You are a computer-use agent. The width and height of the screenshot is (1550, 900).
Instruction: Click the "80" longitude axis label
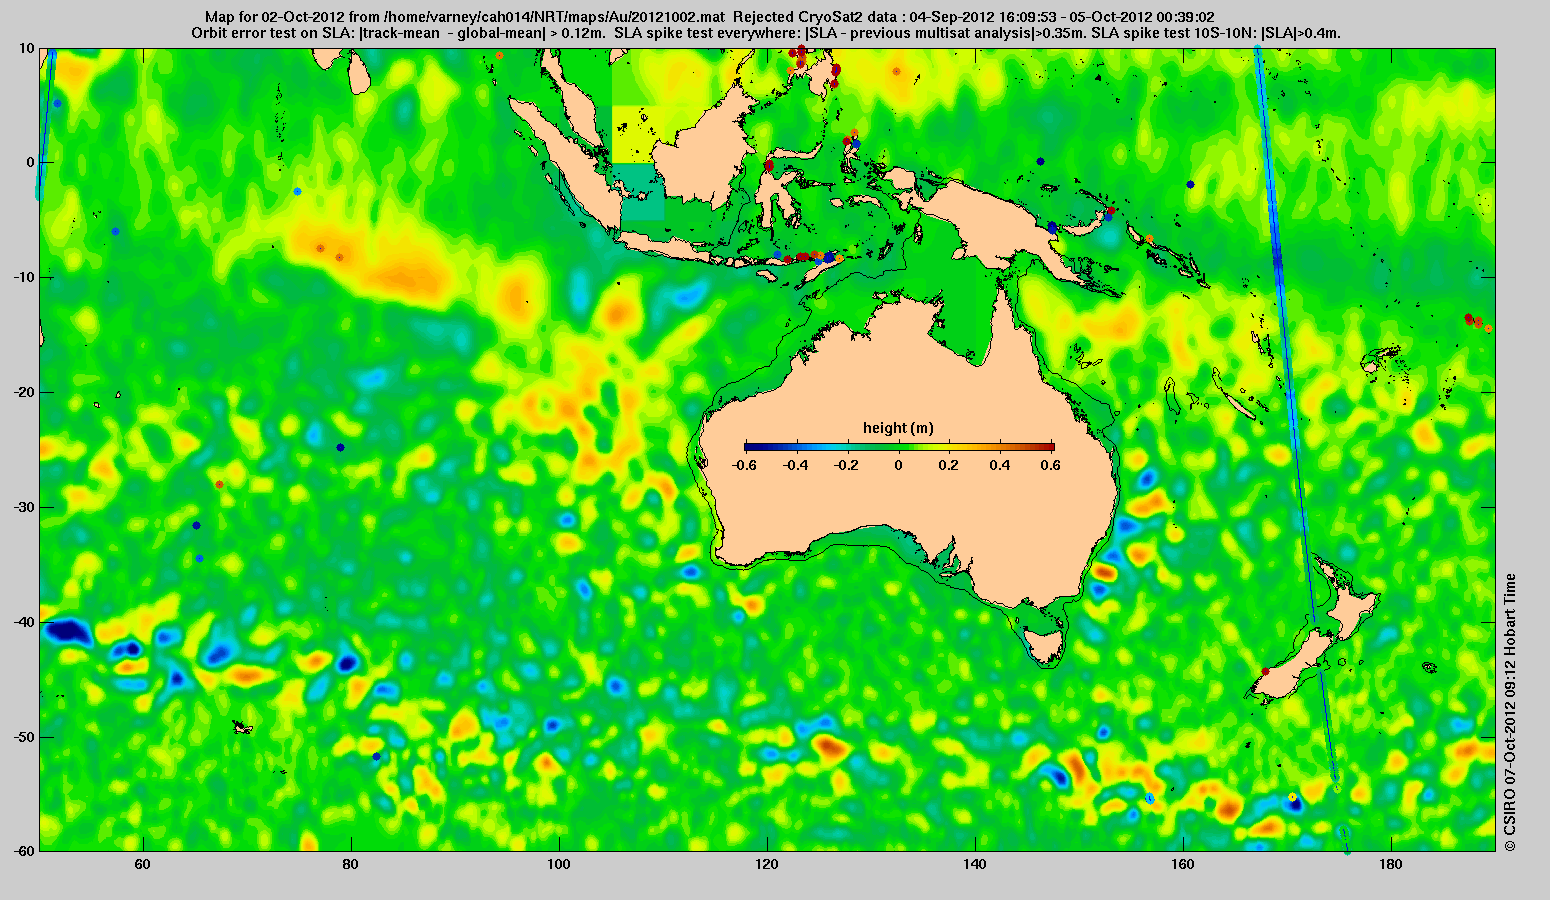(351, 864)
